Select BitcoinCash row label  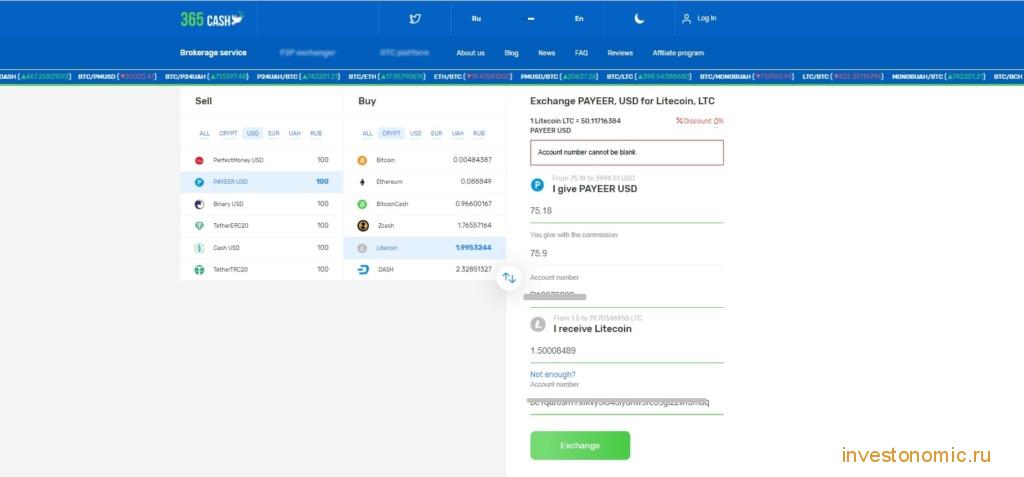(392, 204)
